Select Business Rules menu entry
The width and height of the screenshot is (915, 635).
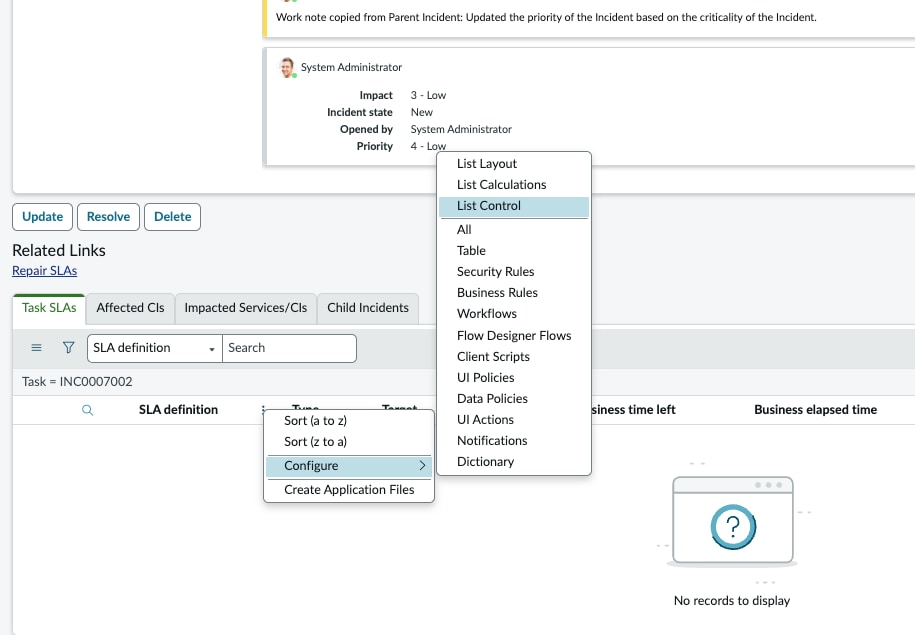point(497,293)
